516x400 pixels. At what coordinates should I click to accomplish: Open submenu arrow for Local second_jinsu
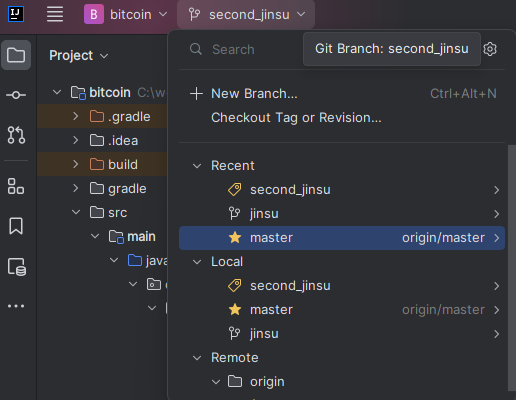point(496,286)
